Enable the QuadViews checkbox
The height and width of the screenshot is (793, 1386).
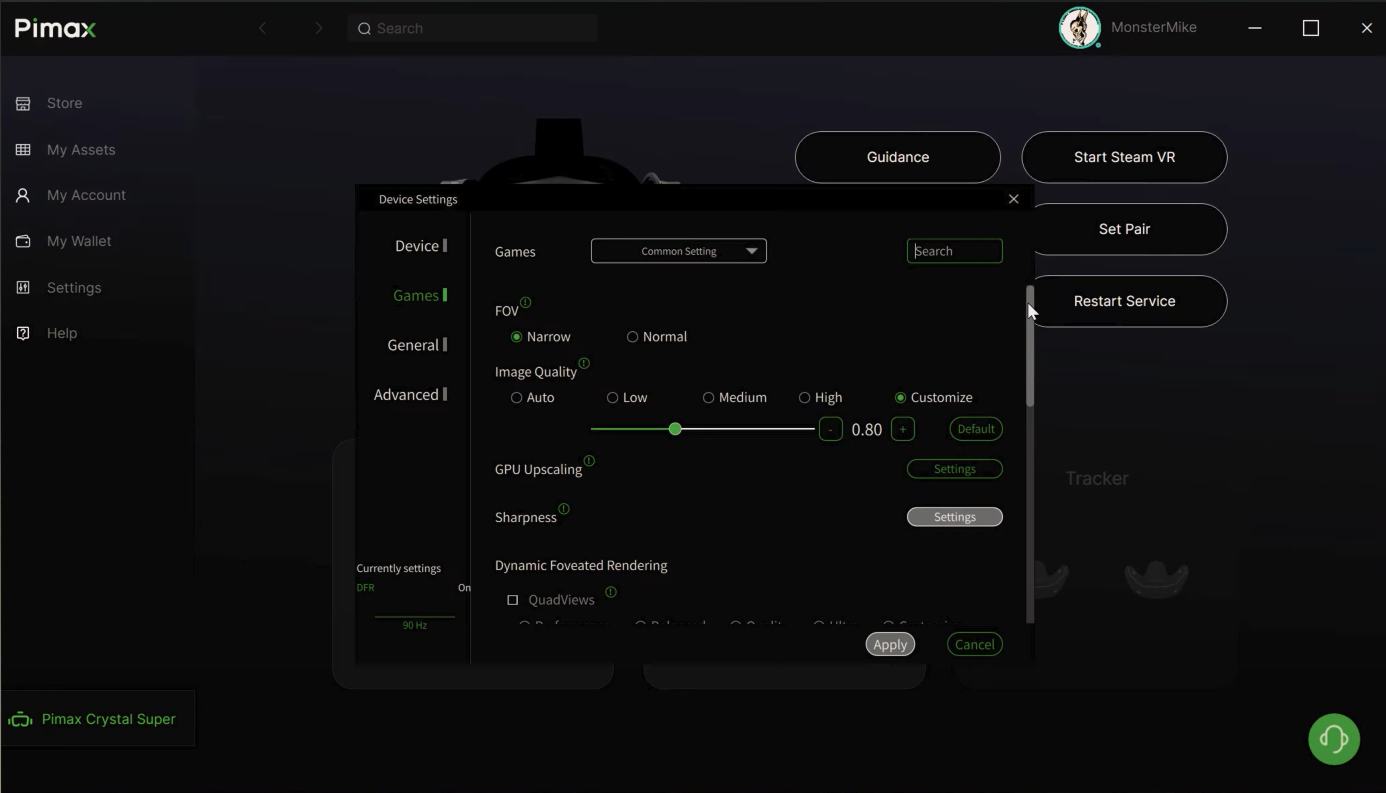point(513,600)
